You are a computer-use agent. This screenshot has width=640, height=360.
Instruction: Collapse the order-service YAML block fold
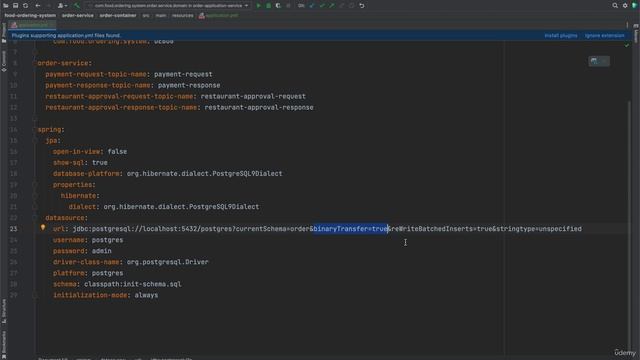(x=35, y=63)
